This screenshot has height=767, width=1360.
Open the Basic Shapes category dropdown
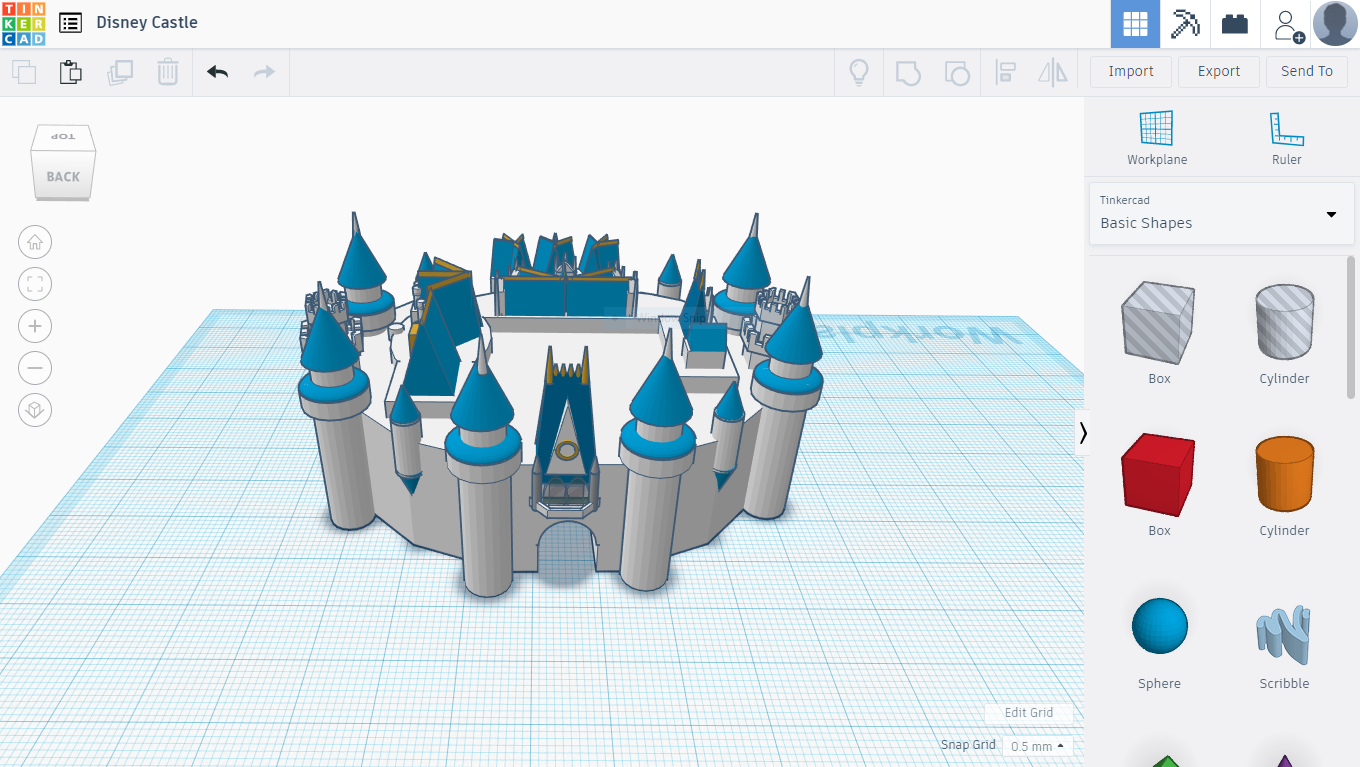(x=1221, y=213)
